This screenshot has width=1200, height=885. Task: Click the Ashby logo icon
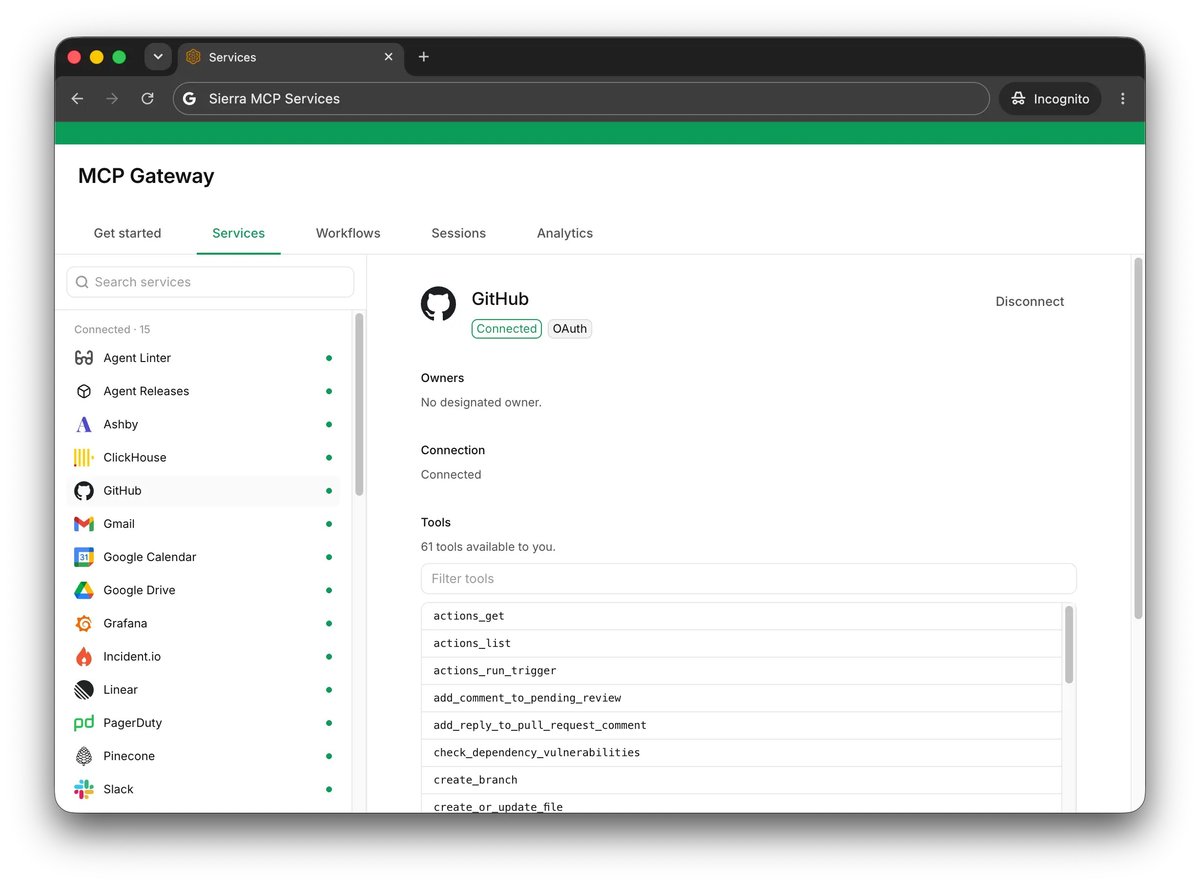pyautogui.click(x=84, y=424)
